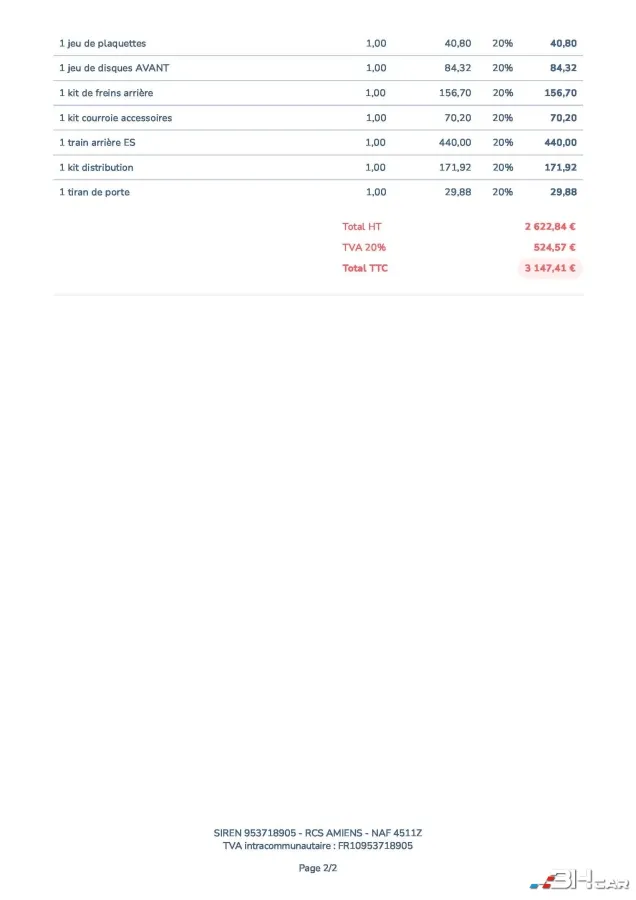Click the highlighted Total TTC amount 3 147,41 €

550,268
